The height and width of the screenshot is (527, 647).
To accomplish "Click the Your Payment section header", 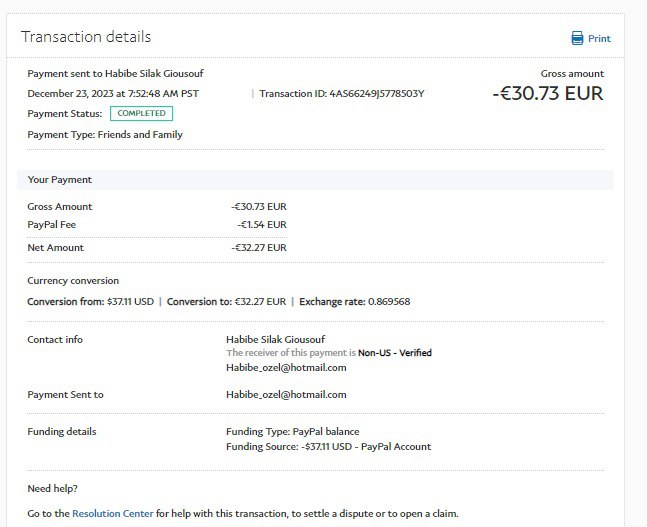I will (x=60, y=180).
